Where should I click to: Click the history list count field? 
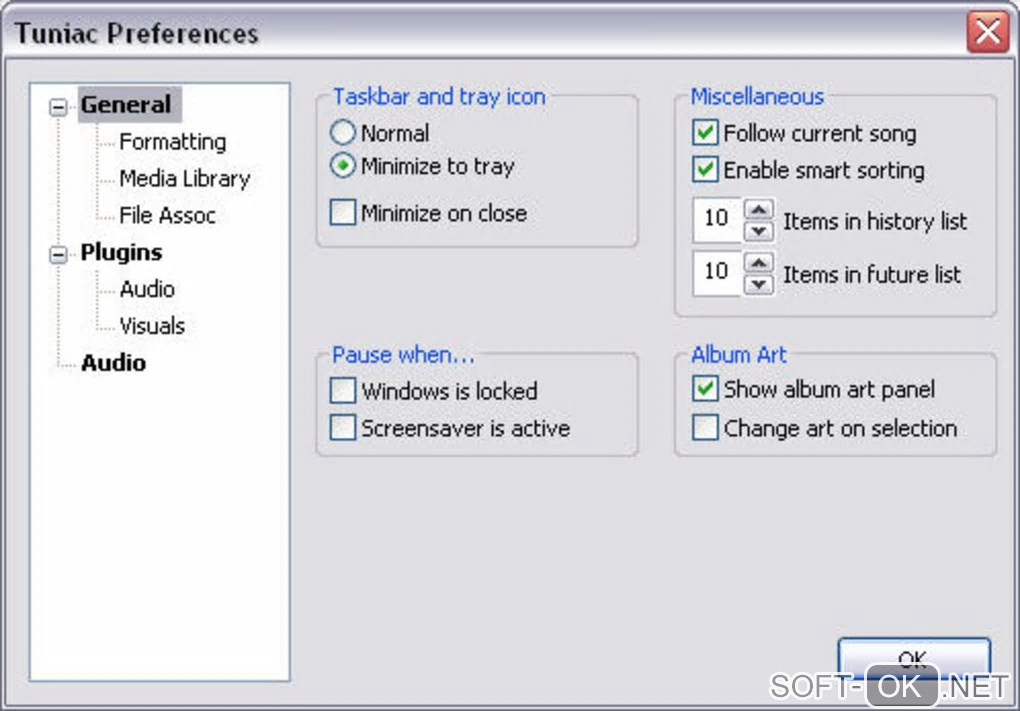point(717,219)
